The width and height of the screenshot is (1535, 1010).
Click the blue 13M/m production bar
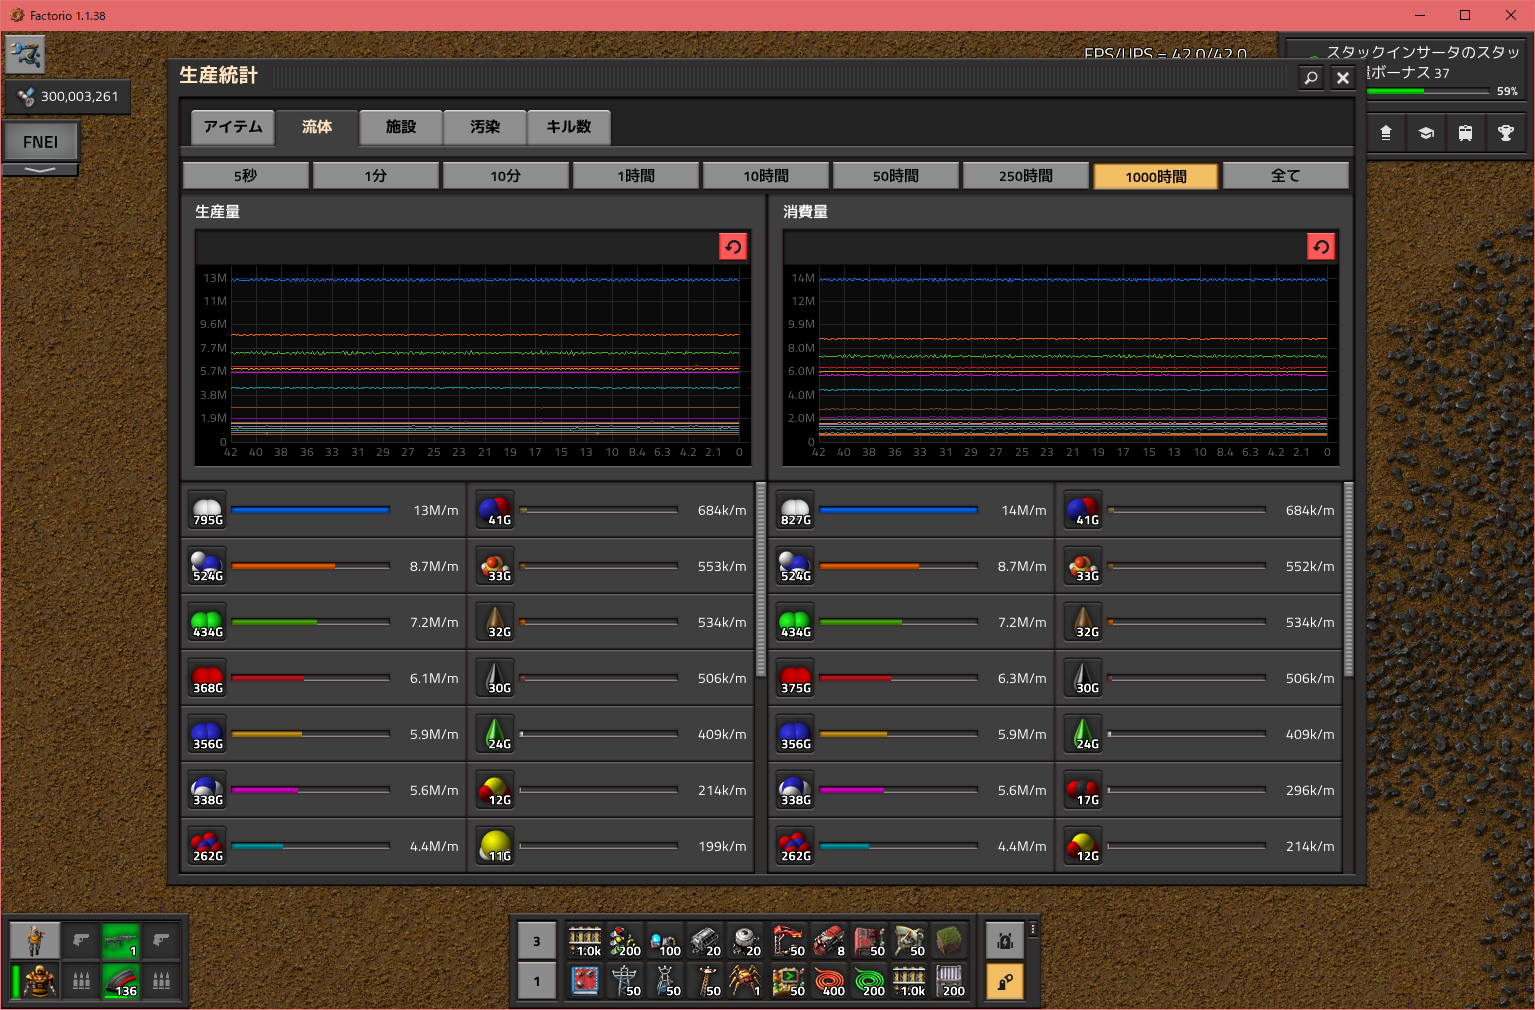click(311, 510)
